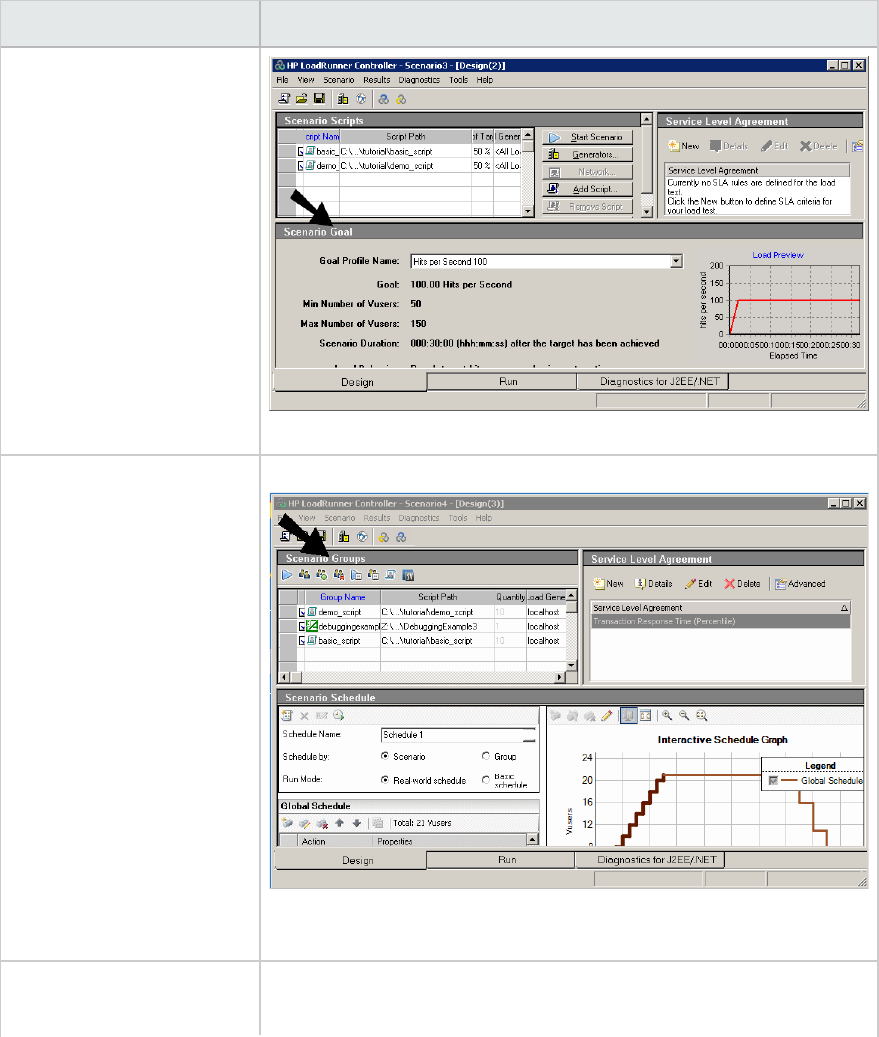Viewport: 879px width, 1037px height.
Task: Click right arrow of Scenario Groups horizontal scrollbar
Action: coord(560,677)
